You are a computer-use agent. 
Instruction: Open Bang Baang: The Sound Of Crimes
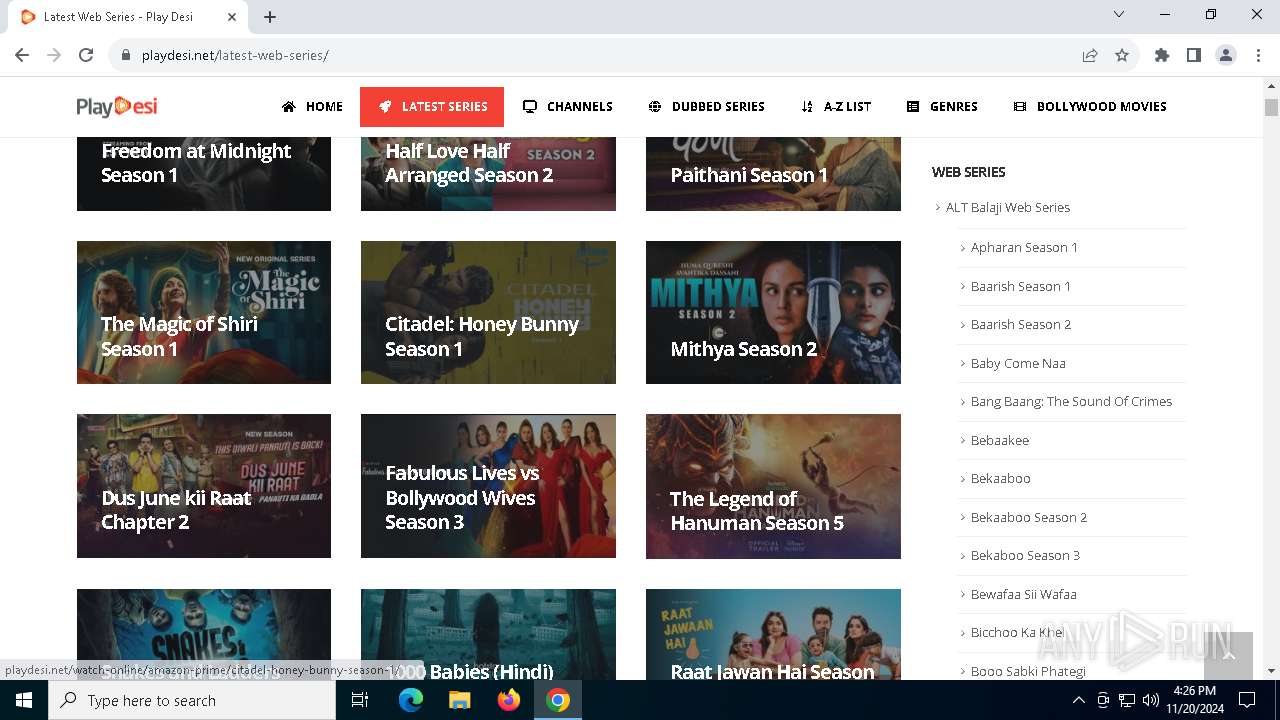(x=1071, y=401)
